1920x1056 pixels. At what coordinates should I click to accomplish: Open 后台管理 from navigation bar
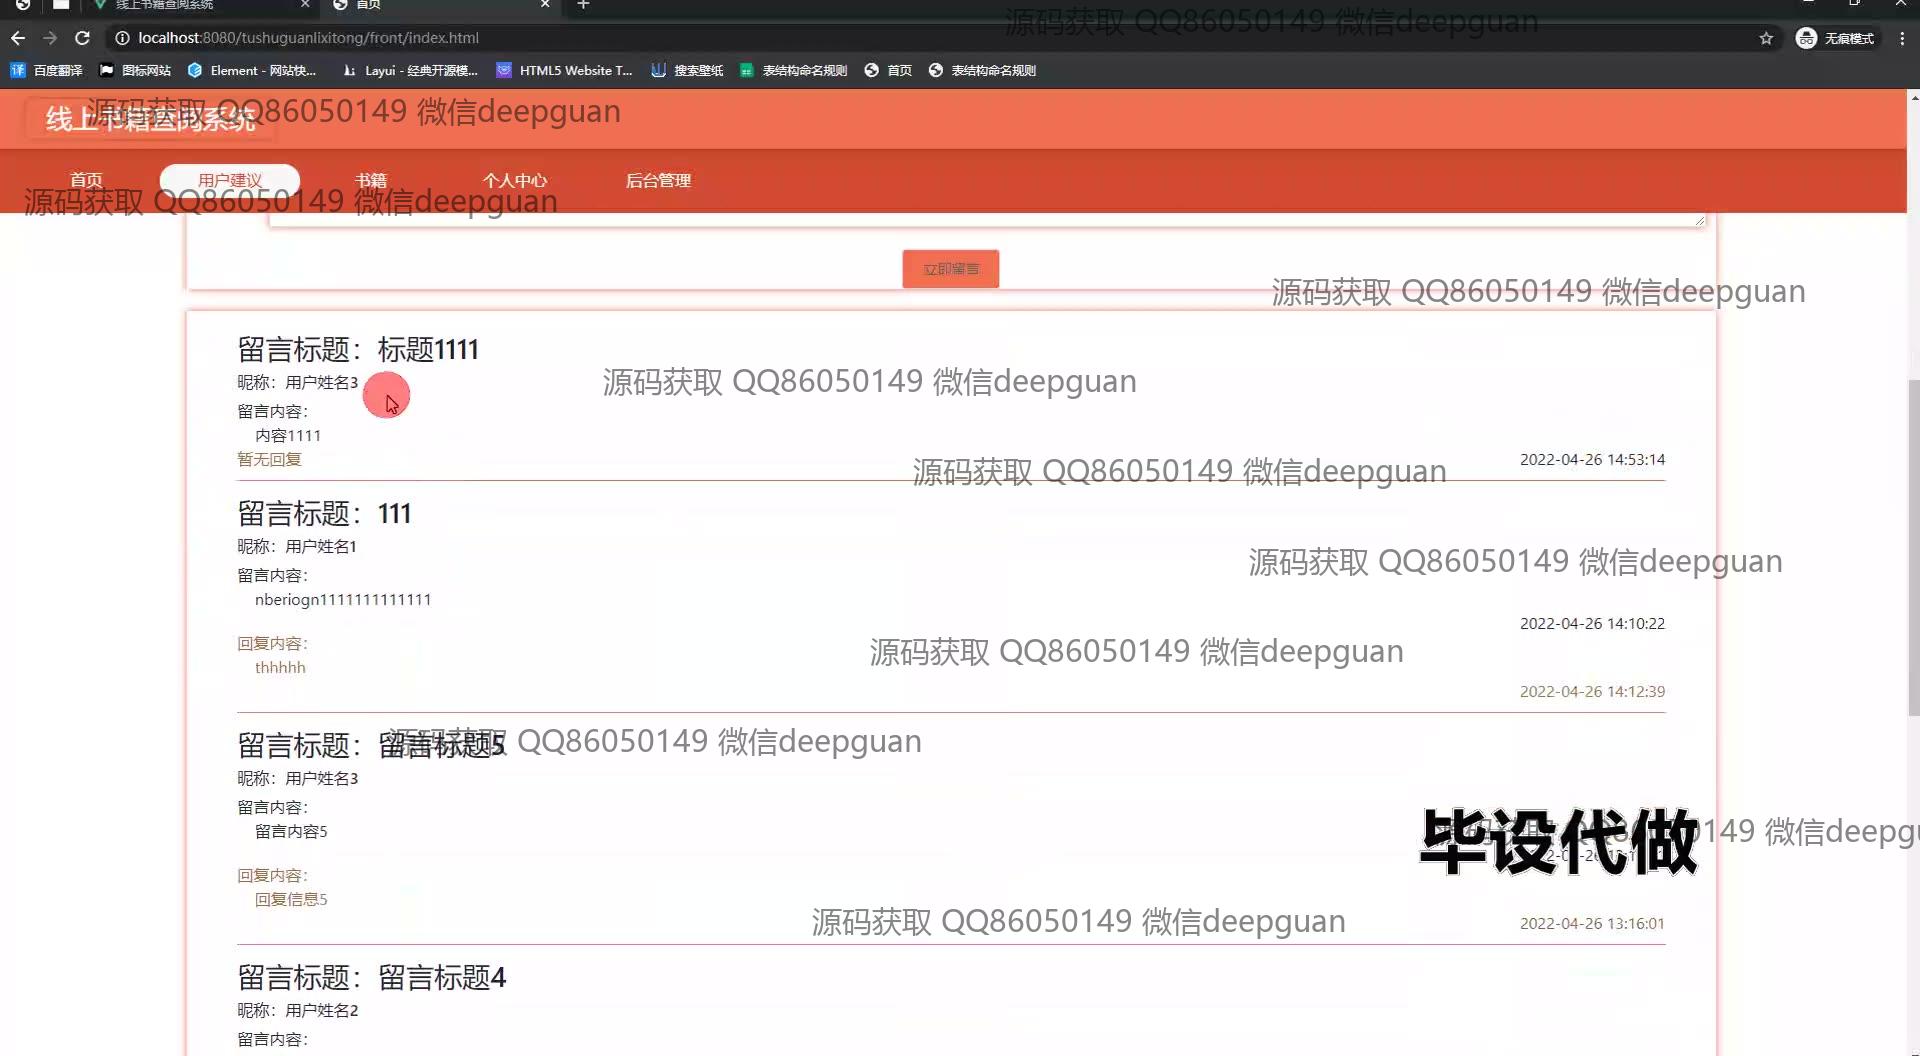click(x=658, y=180)
